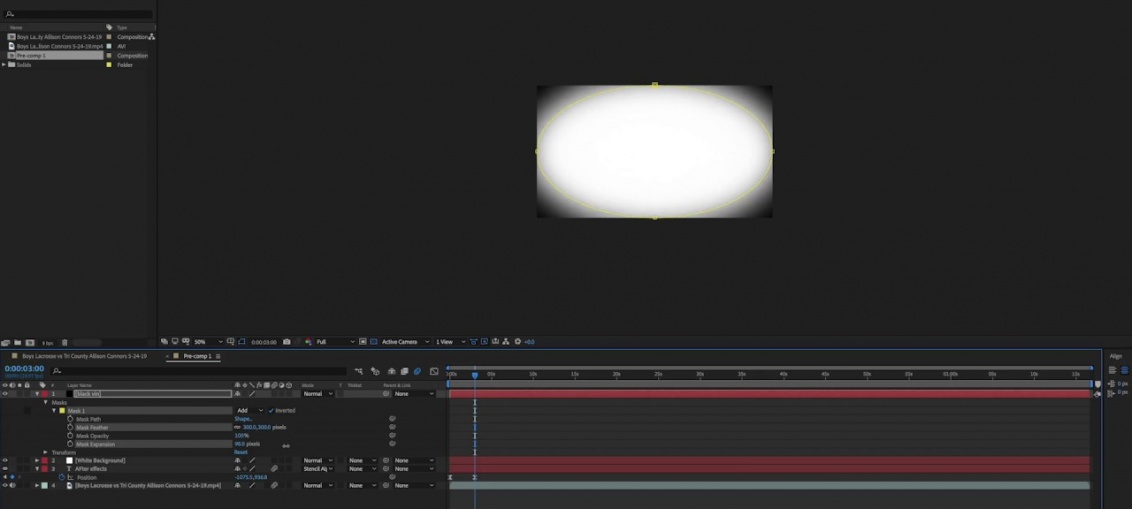Open the Align panel tab

pos(1116,356)
